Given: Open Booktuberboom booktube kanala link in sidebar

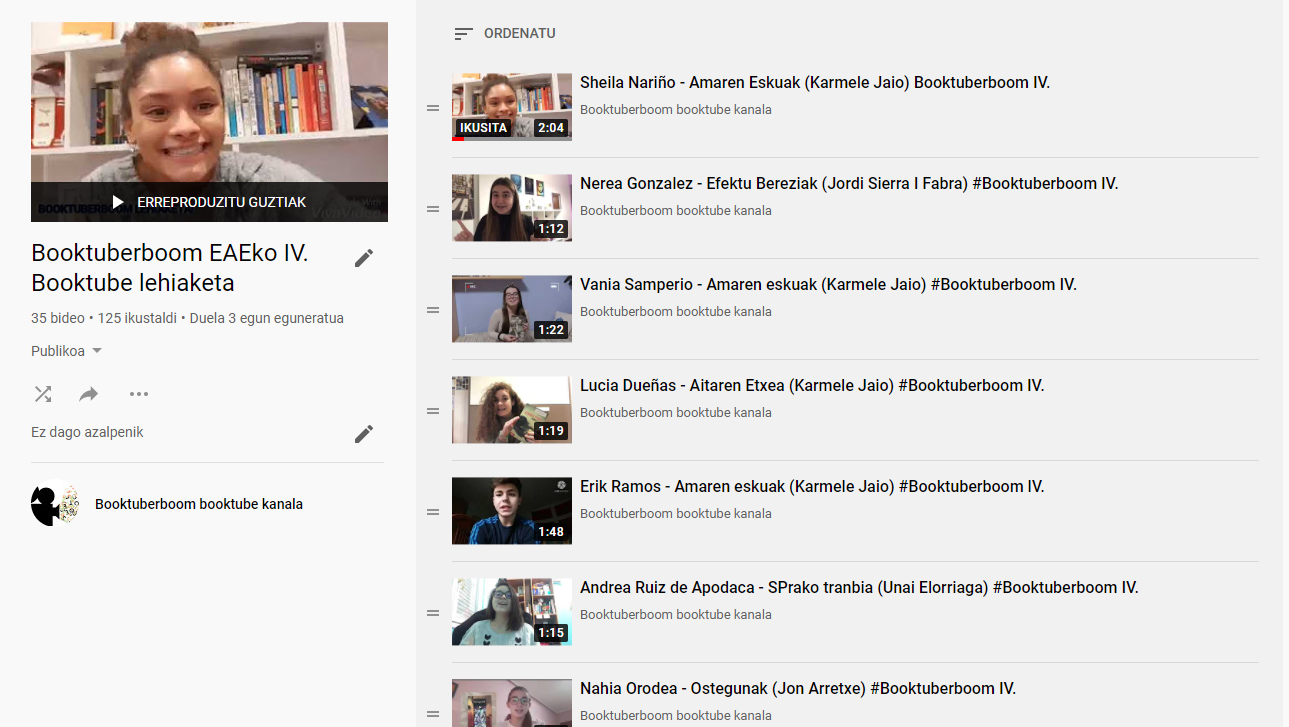Looking at the screenshot, I should pos(199,504).
